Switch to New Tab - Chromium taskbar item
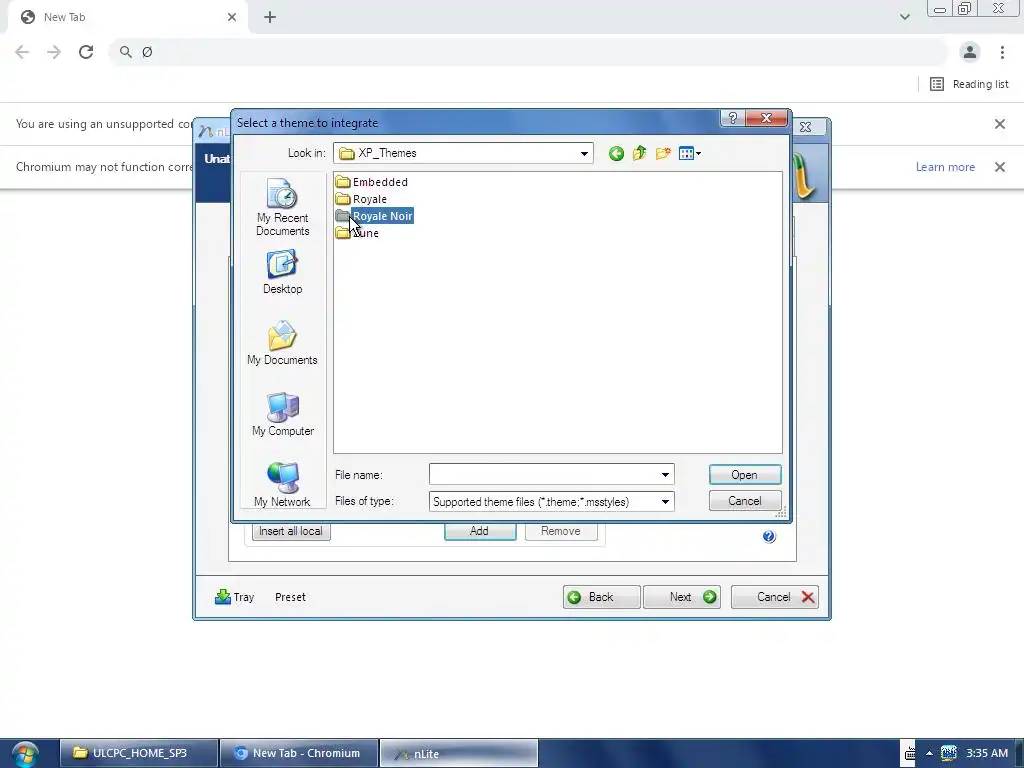 click(x=299, y=753)
